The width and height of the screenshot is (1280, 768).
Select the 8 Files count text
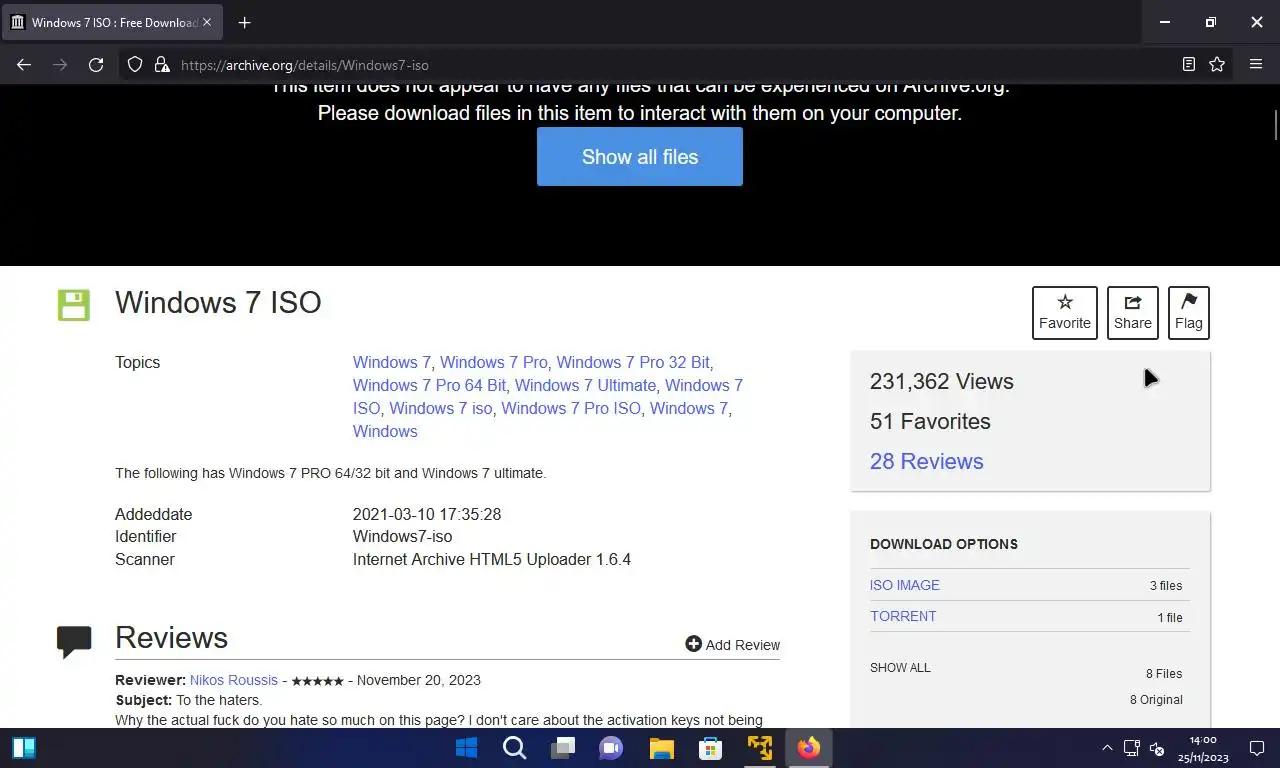click(1164, 674)
